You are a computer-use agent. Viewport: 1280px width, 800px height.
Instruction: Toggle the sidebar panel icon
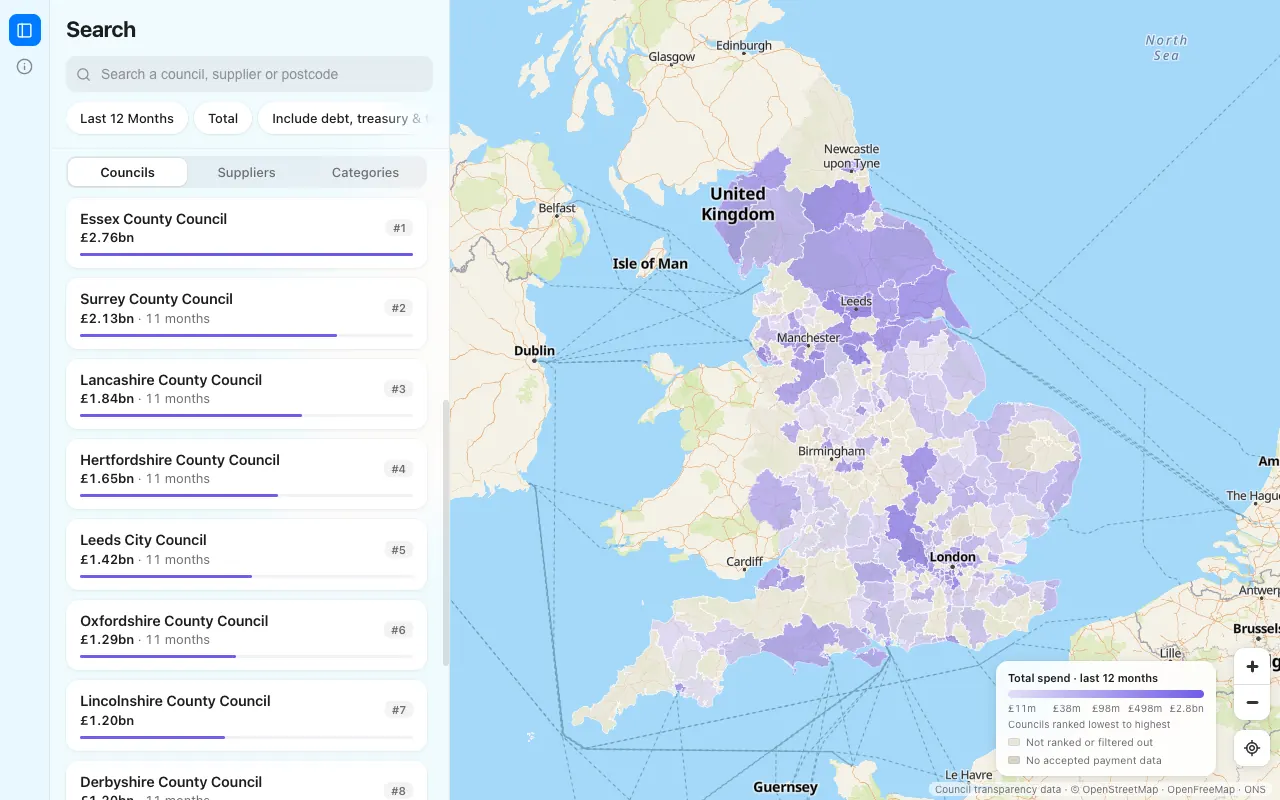click(x=25, y=30)
